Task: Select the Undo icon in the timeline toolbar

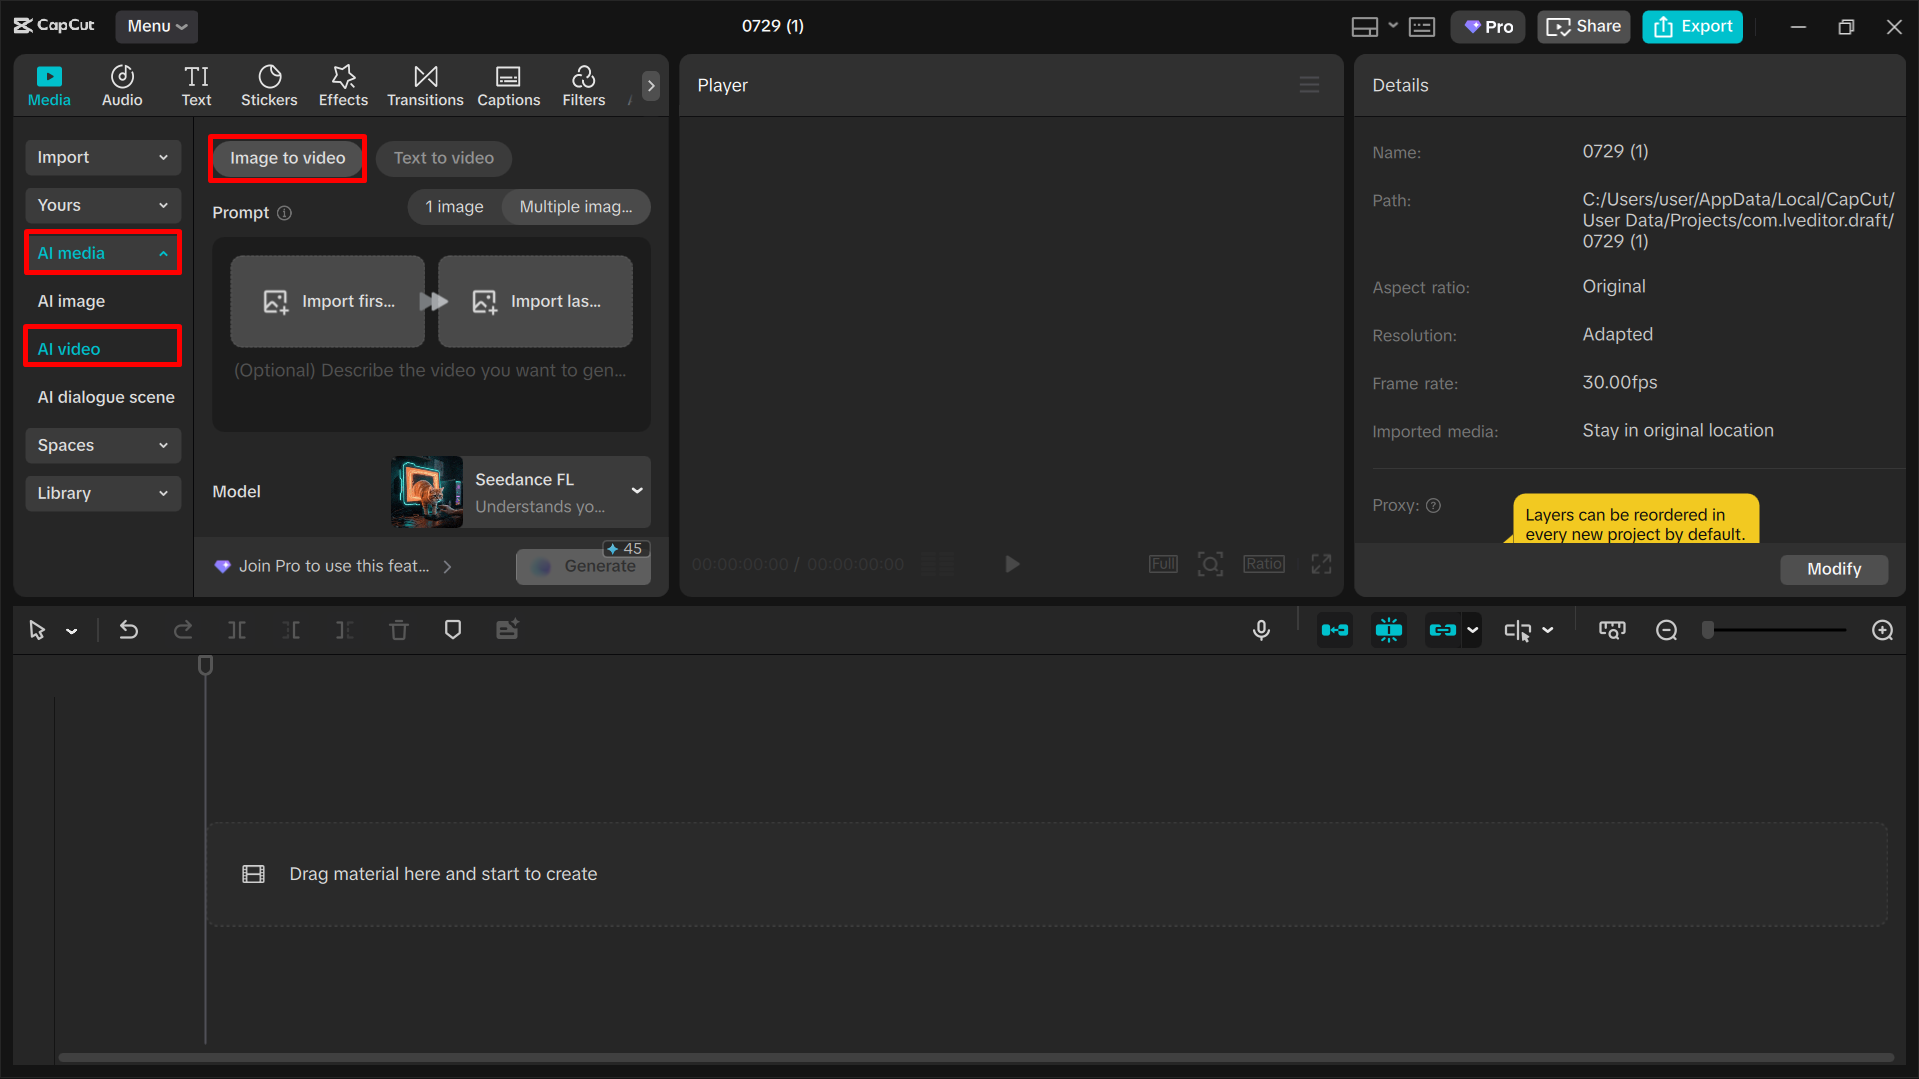Action: (128, 630)
